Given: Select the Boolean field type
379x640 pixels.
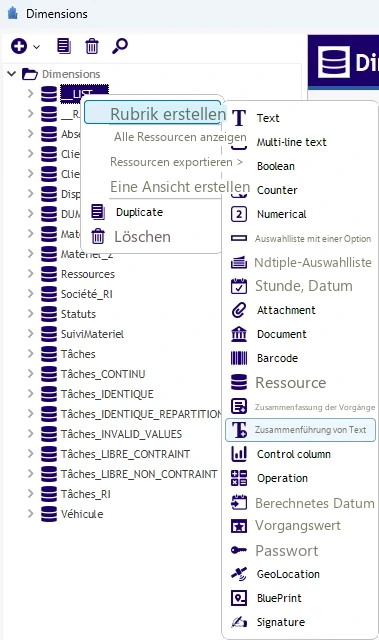Looking at the screenshot, I should (x=276, y=166).
